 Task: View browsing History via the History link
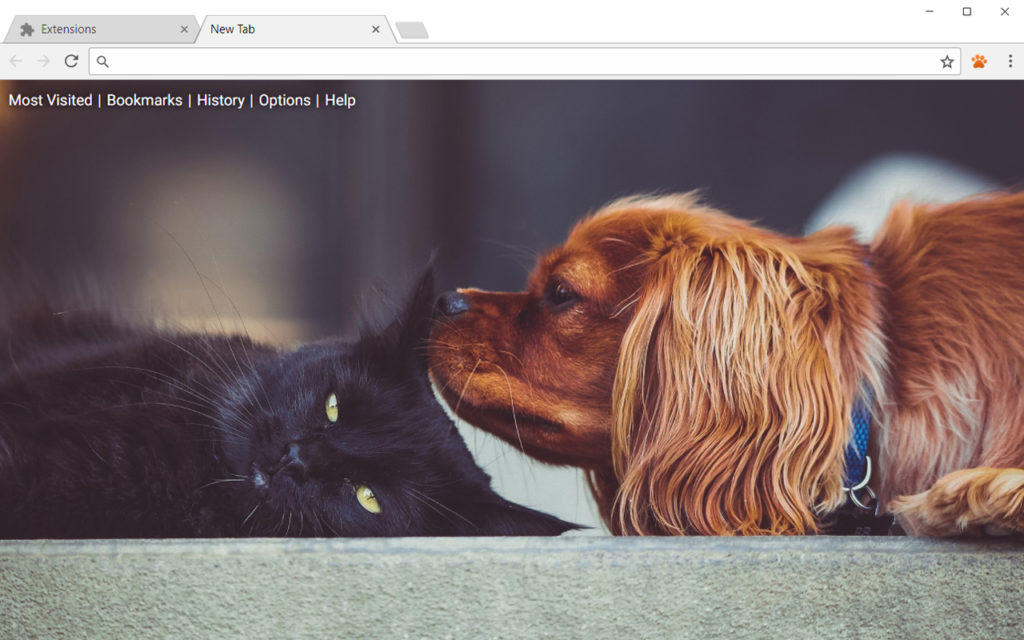pyautogui.click(x=221, y=100)
